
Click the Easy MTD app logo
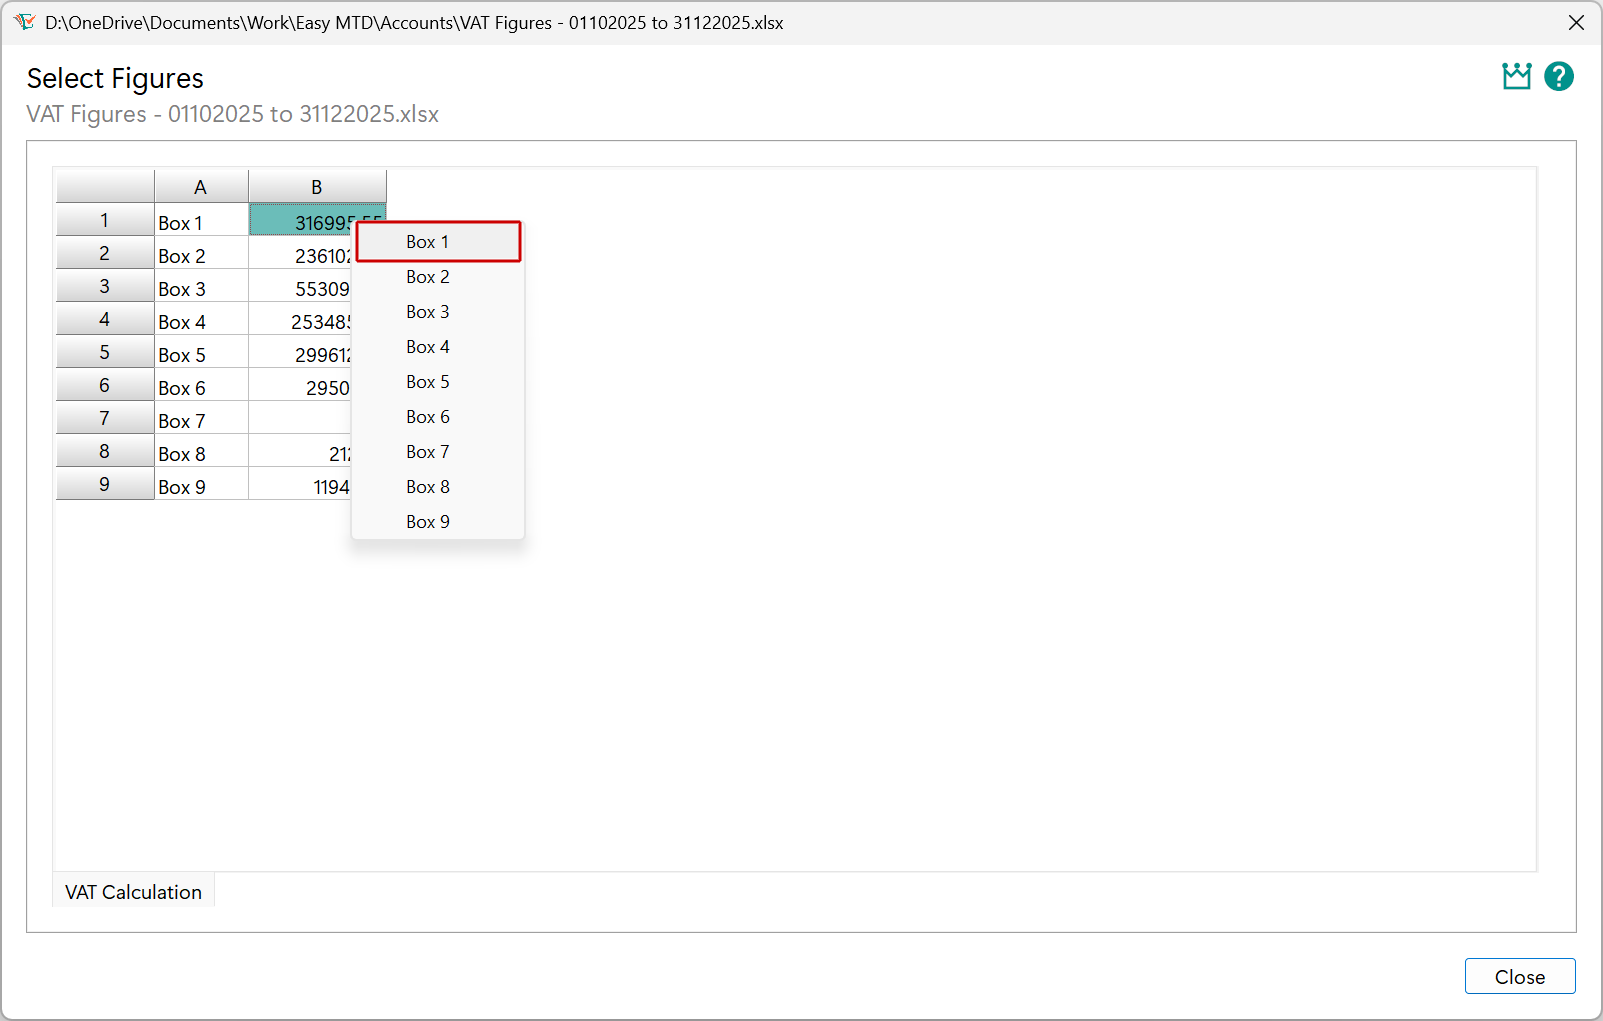pyautogui.click(x=25, y=22)
